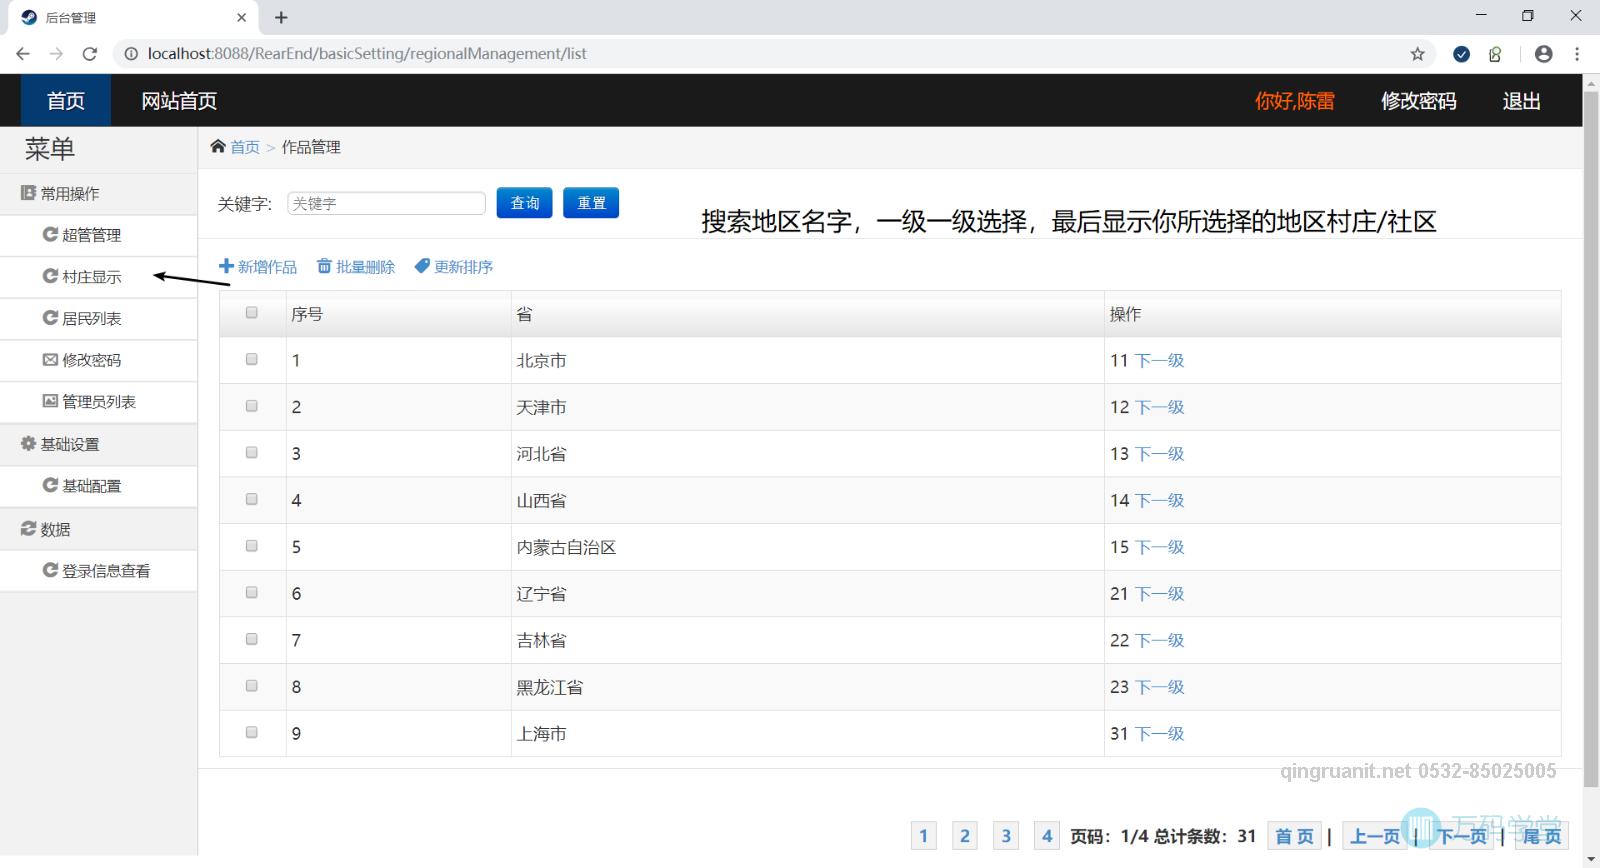Viewport: 1600px width, 868px height.
Task: Open the 首页 top navigation tab
Action: coord(66,100)
